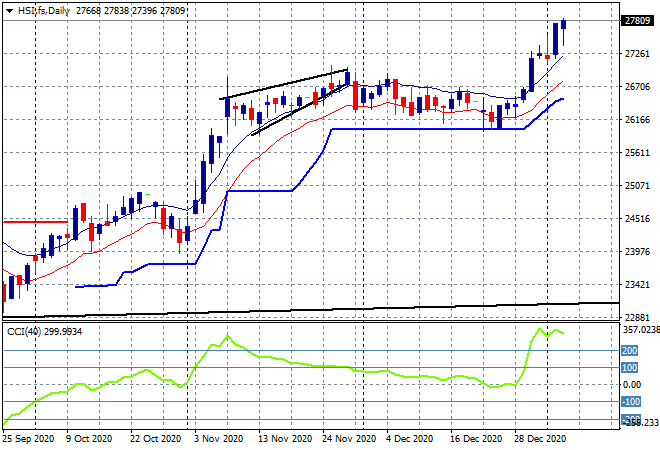Click the thick blue stepped support line

(x=420, y=129)
